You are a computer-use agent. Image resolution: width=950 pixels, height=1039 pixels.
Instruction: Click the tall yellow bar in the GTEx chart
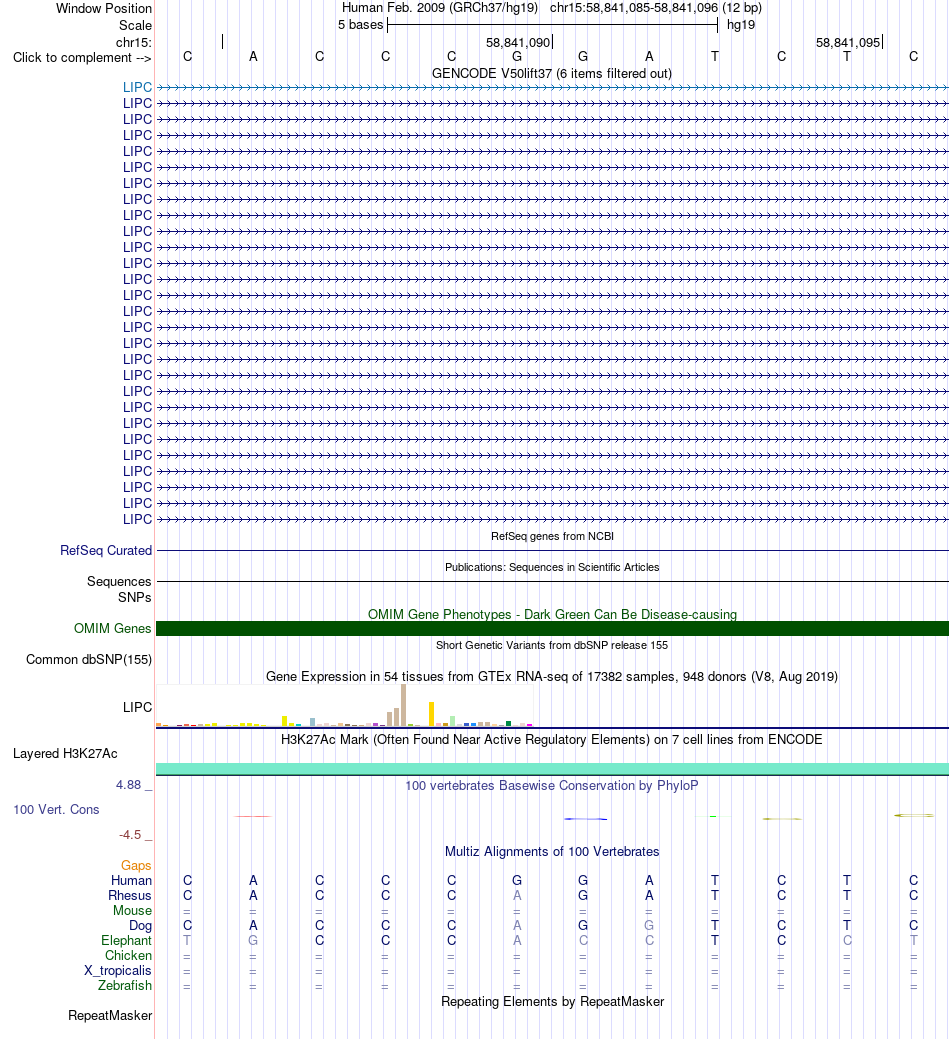(x=431, y=714)
